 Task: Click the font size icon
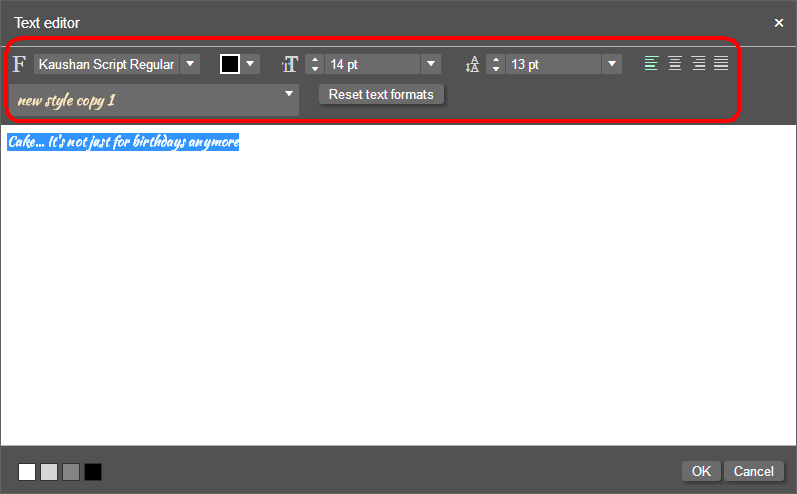point(290,64)
